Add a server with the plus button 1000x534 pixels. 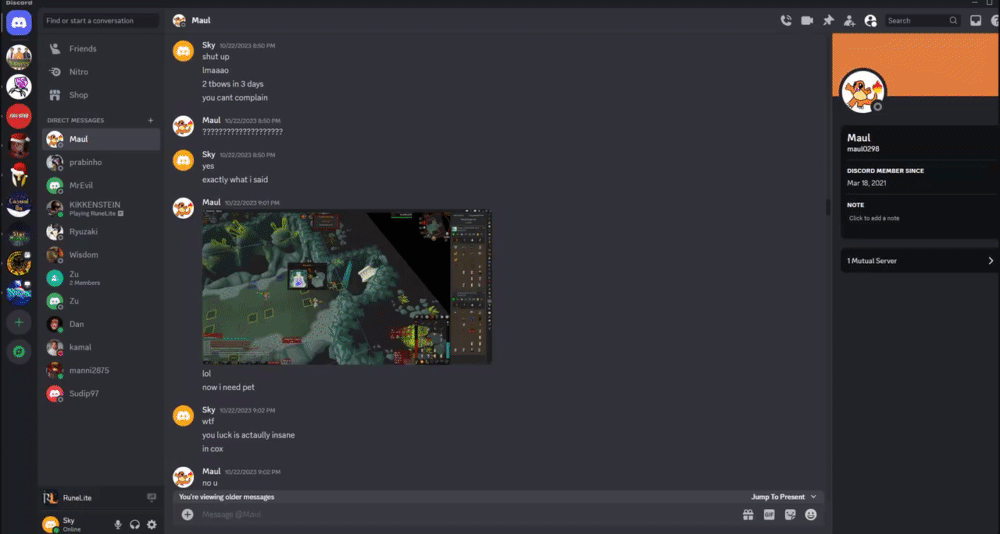[x=18, y=322]
